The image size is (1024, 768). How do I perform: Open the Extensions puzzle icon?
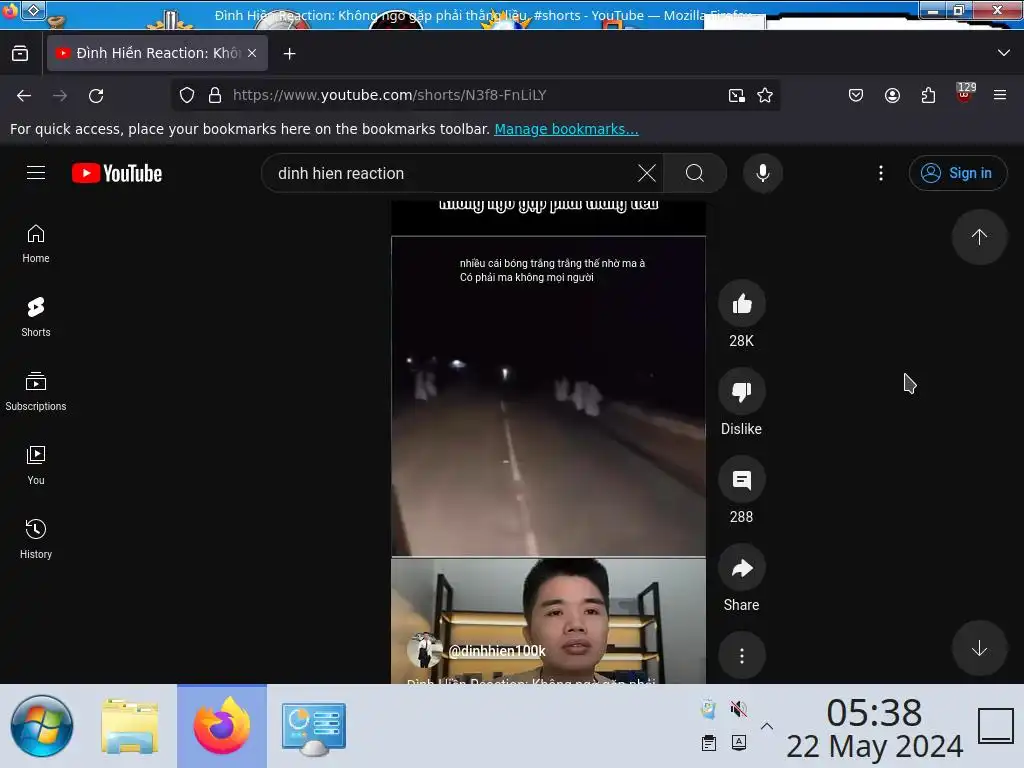point(928,95)
